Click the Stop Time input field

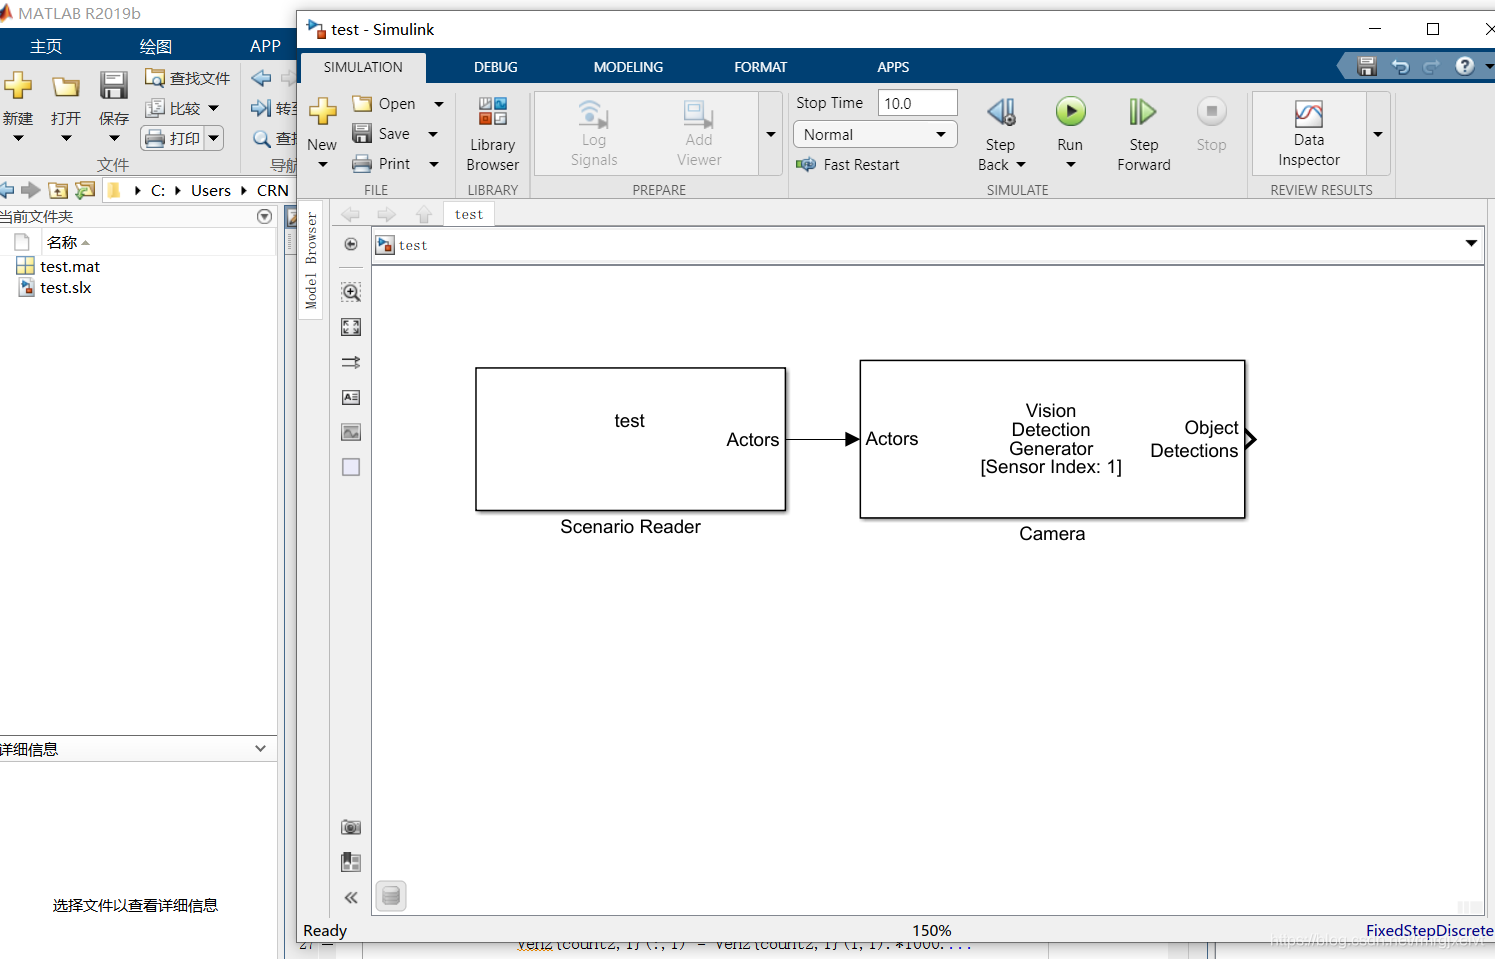[917, 103]
